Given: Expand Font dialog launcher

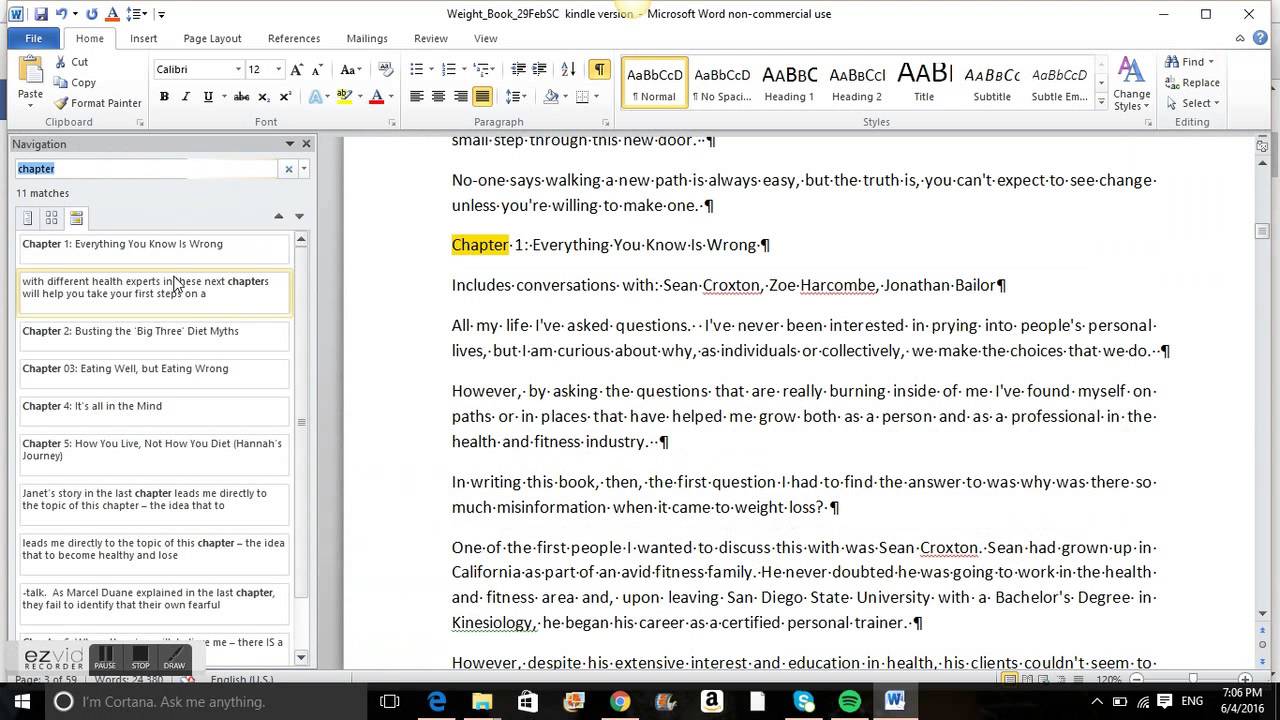Looking at the screenshot, I should click(x=390, y=122).
